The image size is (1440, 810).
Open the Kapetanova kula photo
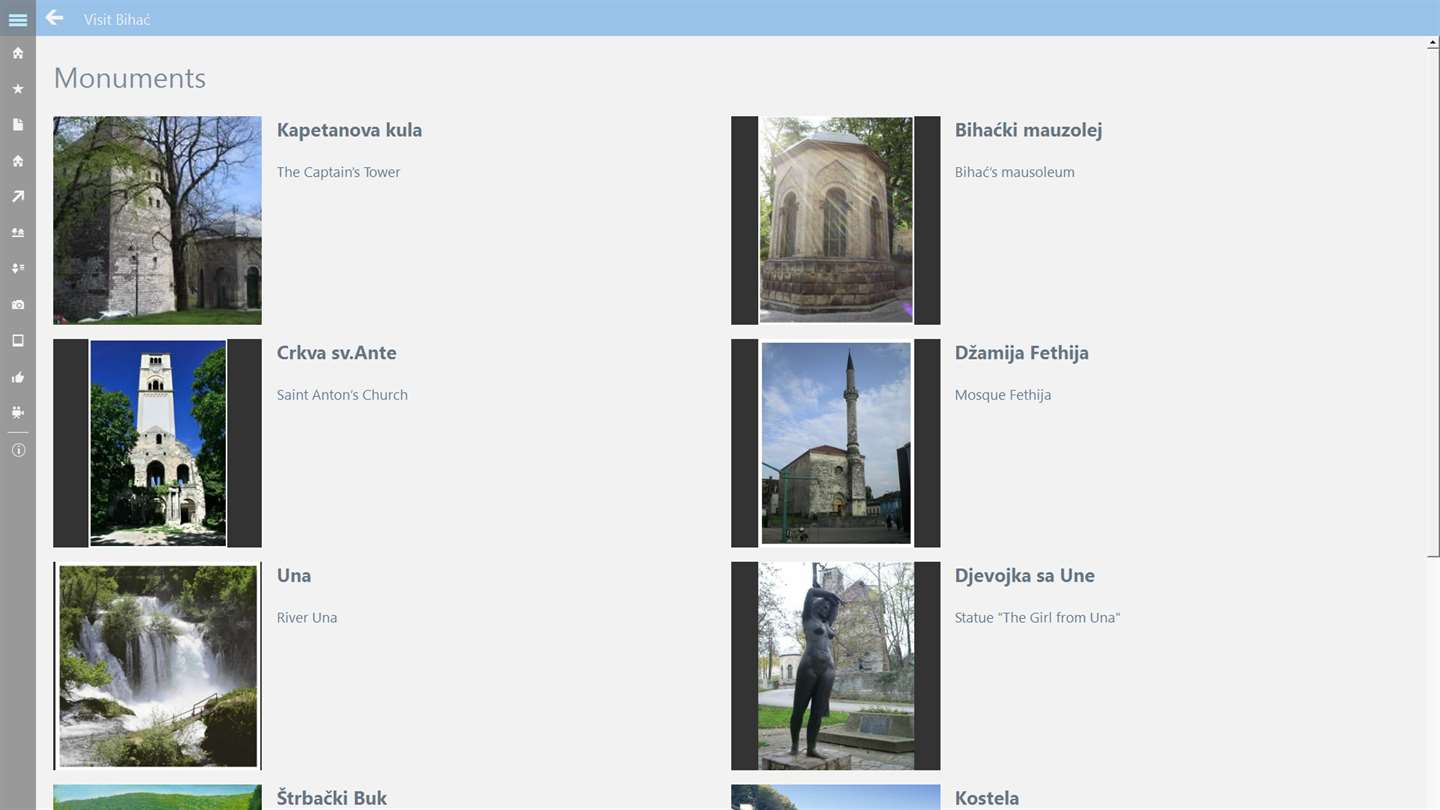click(158, 220)
